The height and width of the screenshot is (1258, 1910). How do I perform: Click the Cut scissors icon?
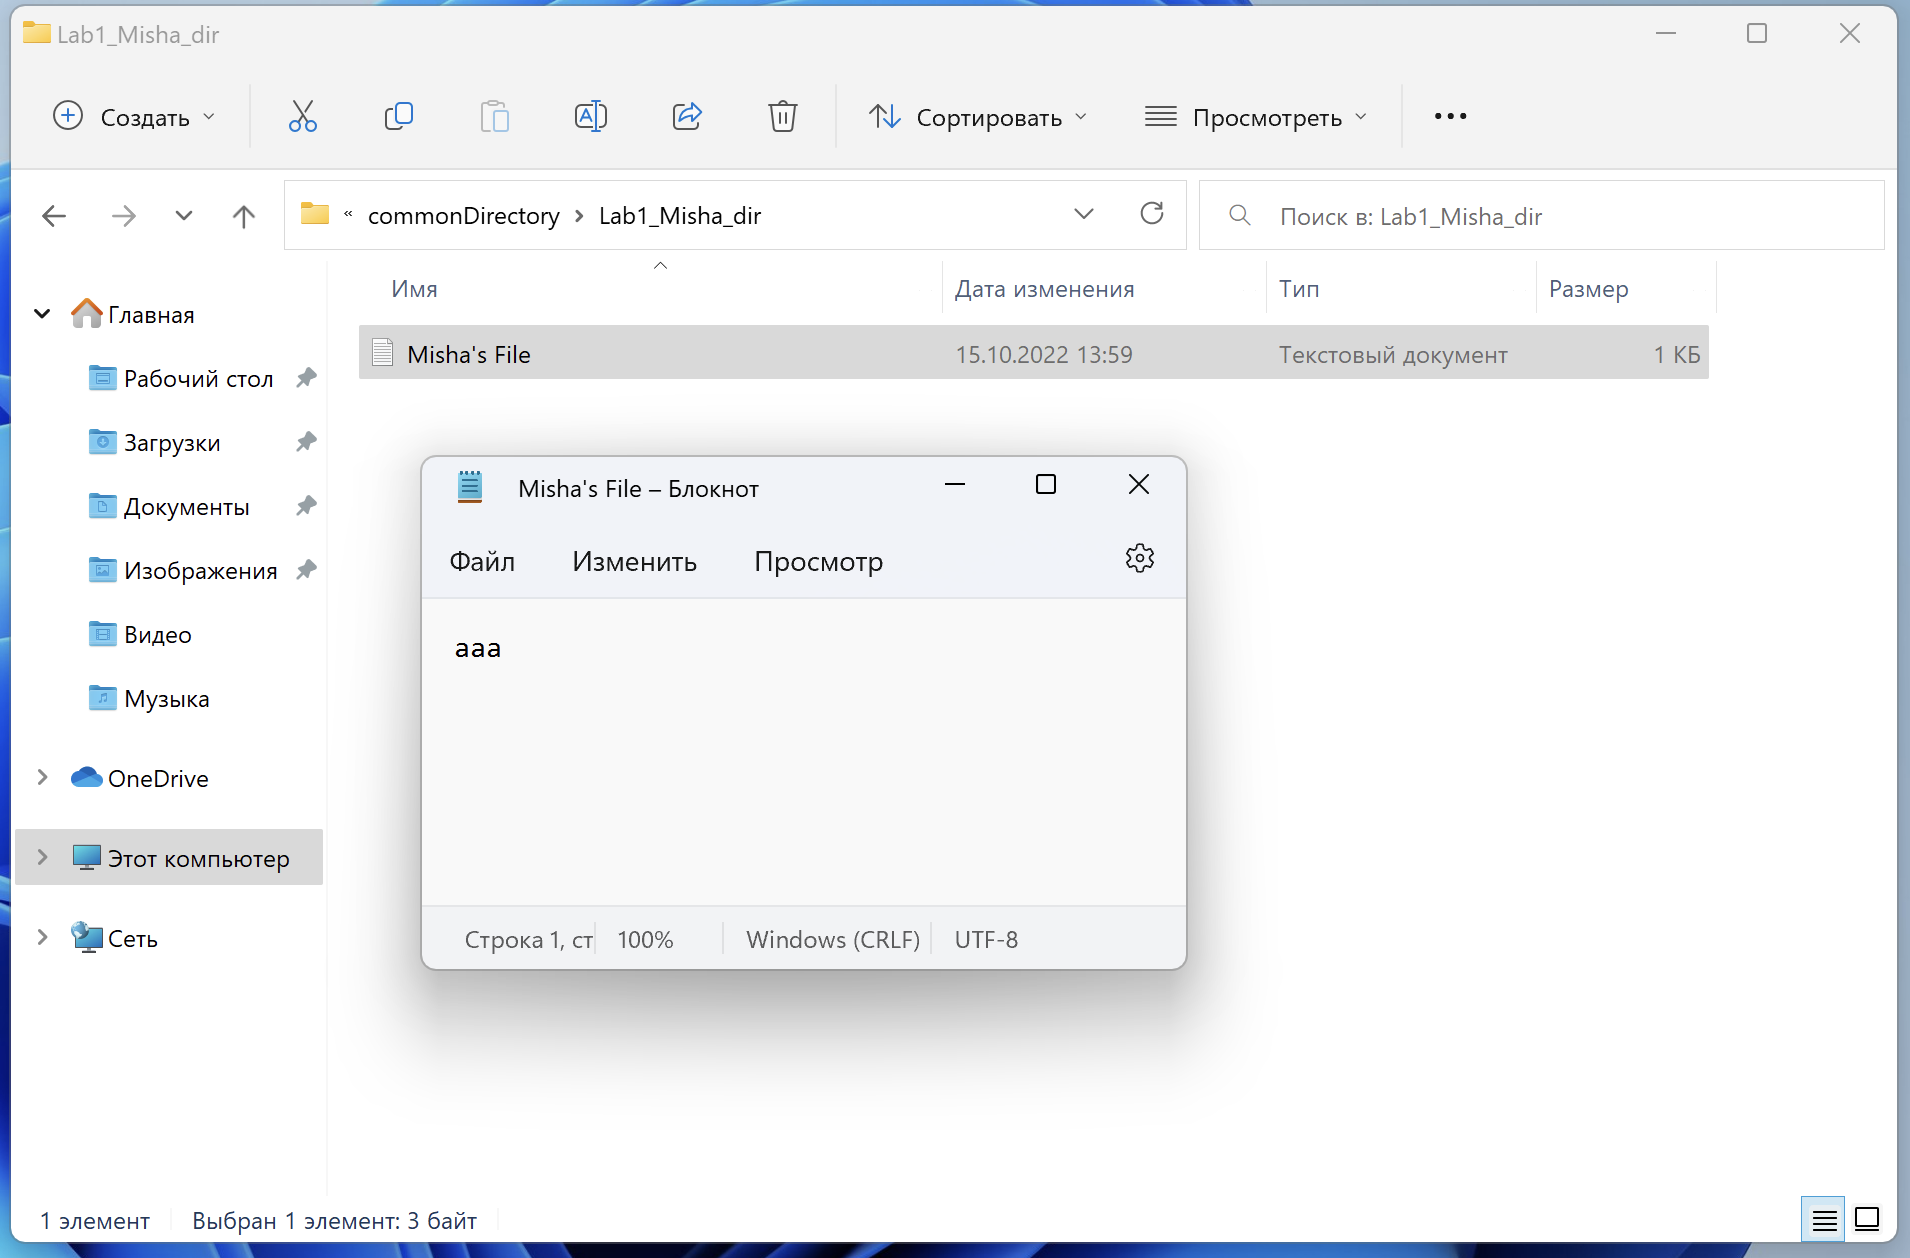(x=302, y=117)
